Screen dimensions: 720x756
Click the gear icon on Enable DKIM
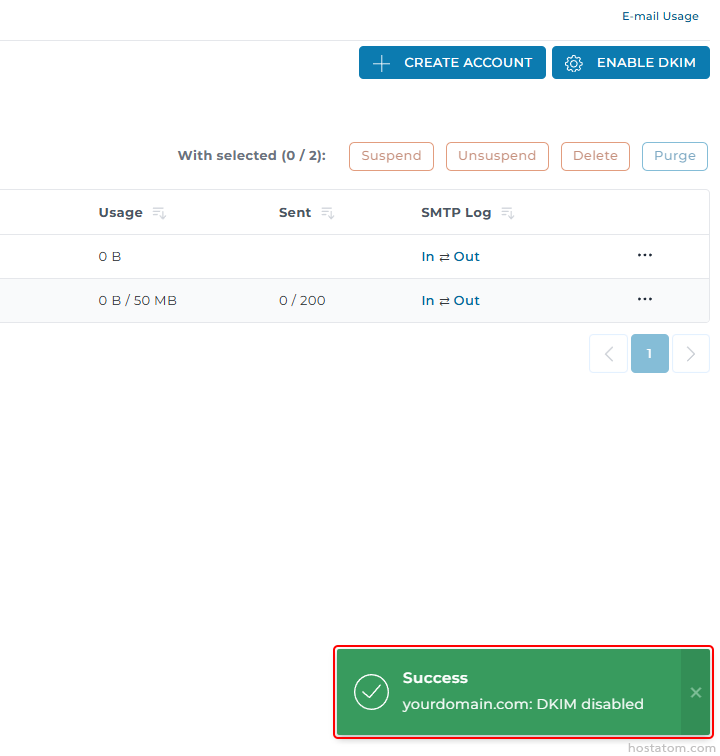pyautogui.click(x=573, y=63)
